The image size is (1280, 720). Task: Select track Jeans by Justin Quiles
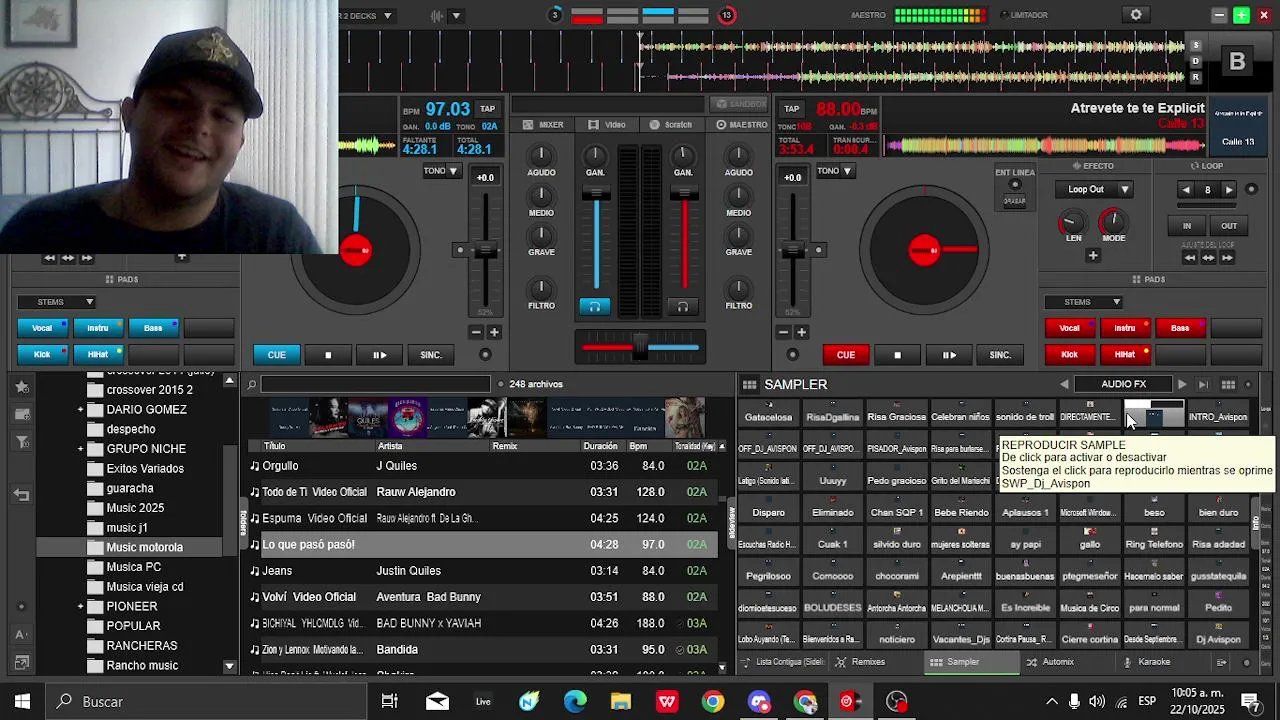click(x=484, y=571)
